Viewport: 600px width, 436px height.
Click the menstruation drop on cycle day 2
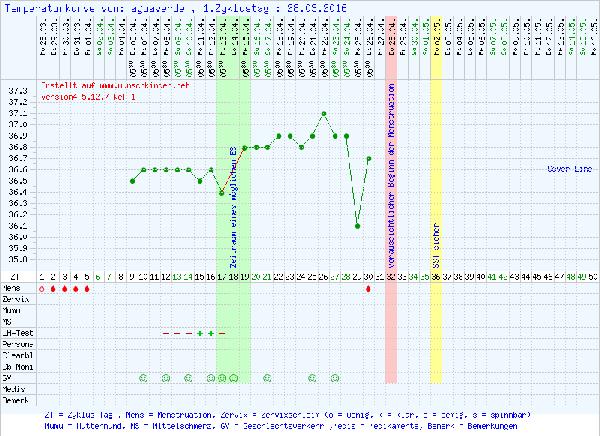coord(53,288)
